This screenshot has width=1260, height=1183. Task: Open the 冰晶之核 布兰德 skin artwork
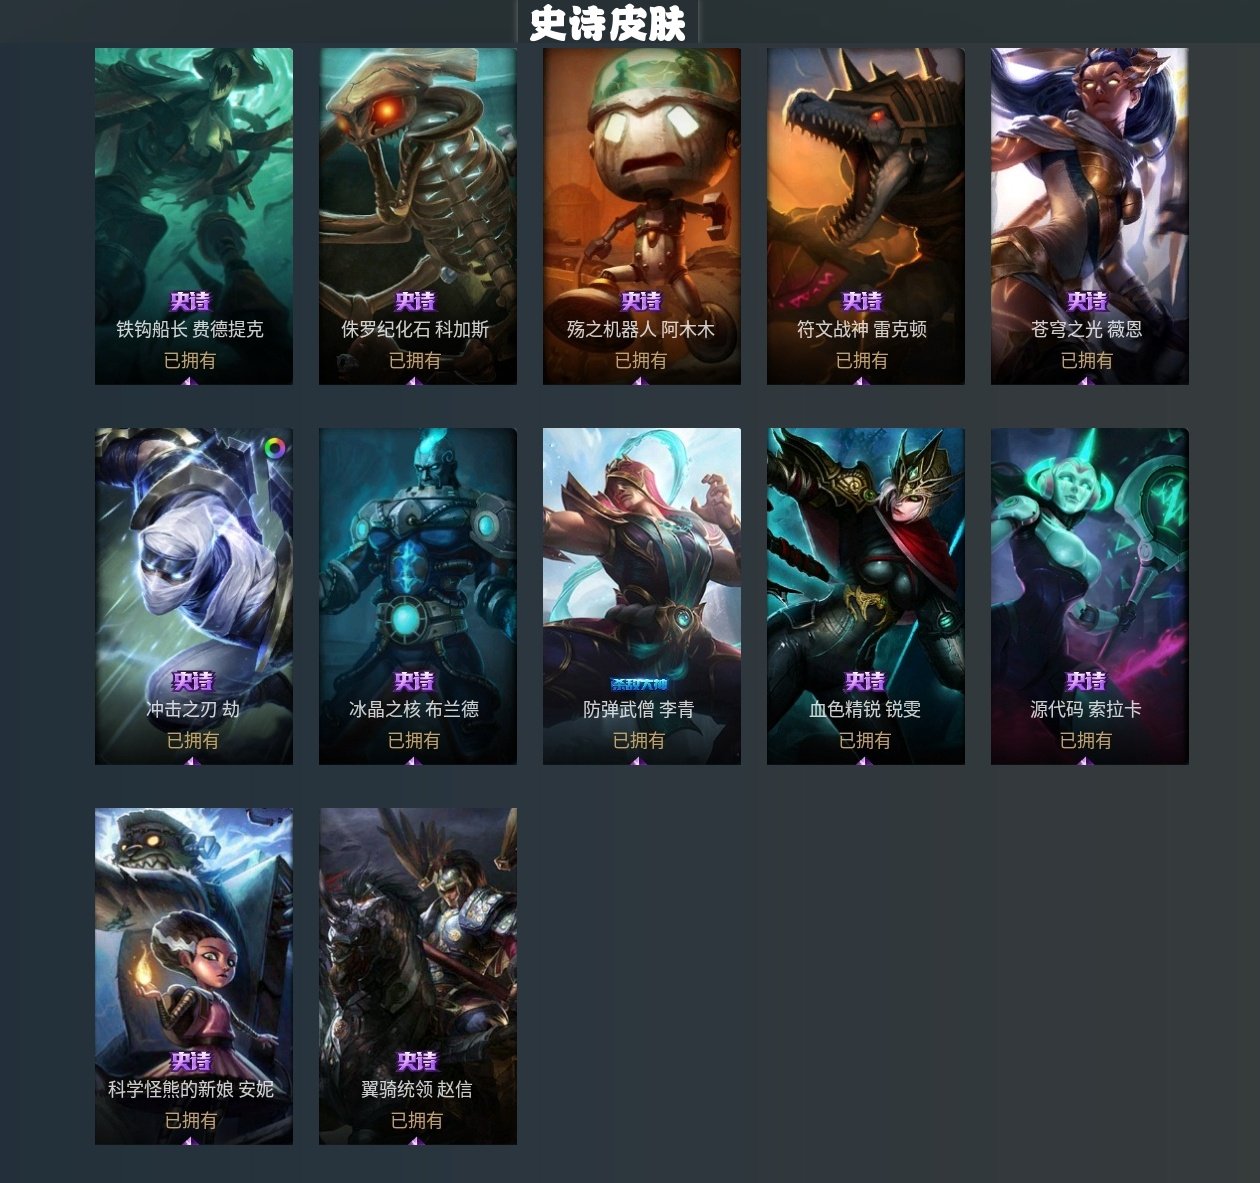[x=418, y=596]
